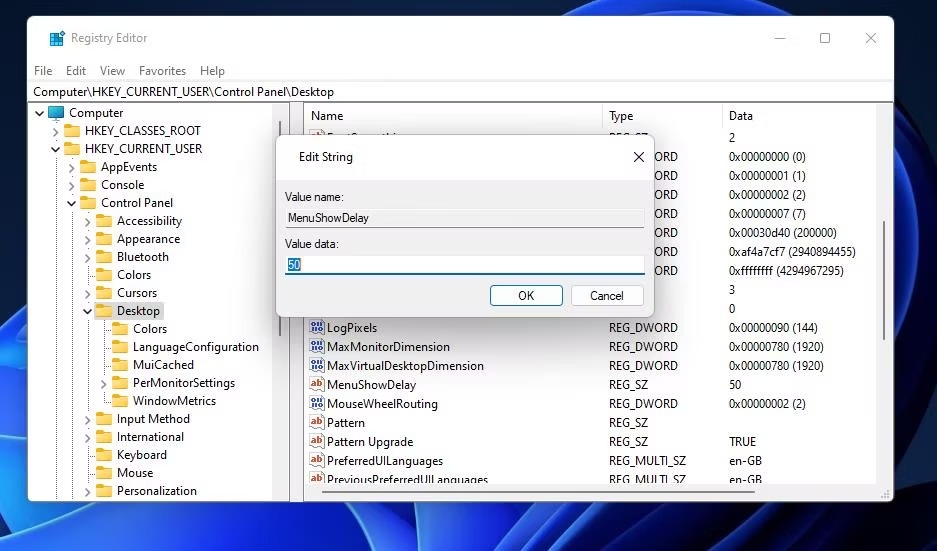This screenshot has height=551, width=937.
Task: Click the Control Panel folder icon
Action: 88,203
